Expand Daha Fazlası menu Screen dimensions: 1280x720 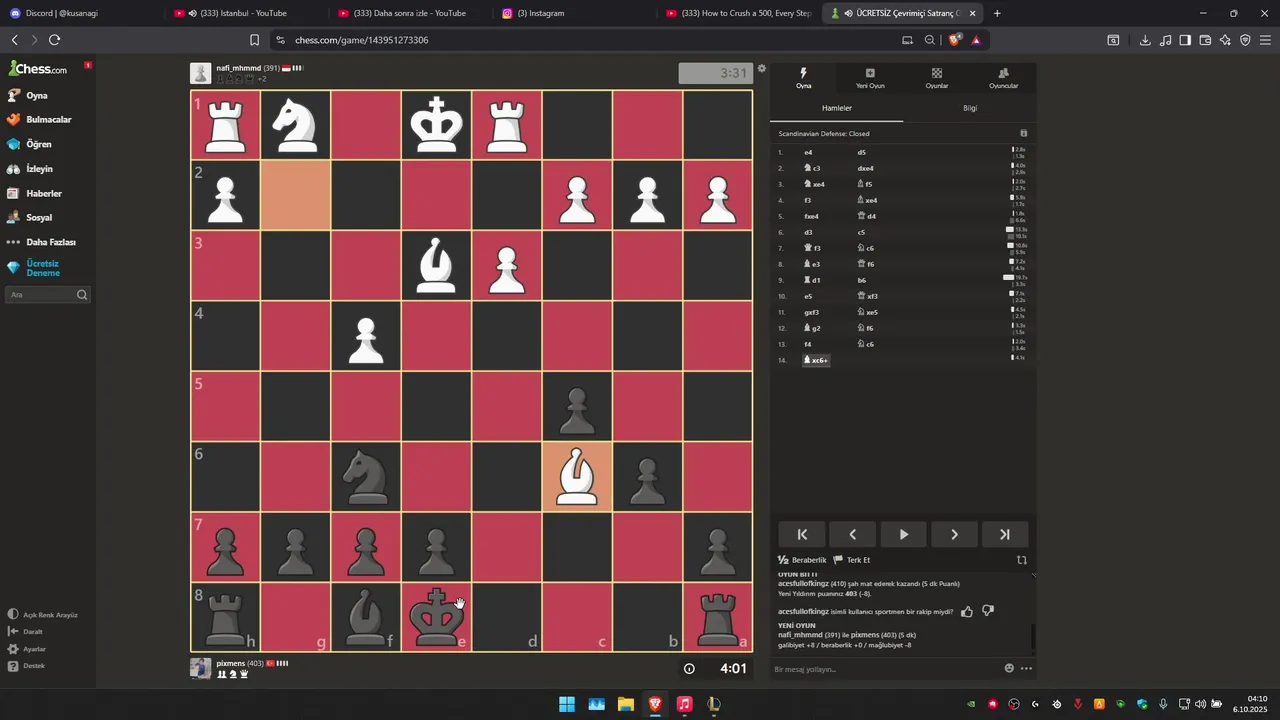click(42, 242)
